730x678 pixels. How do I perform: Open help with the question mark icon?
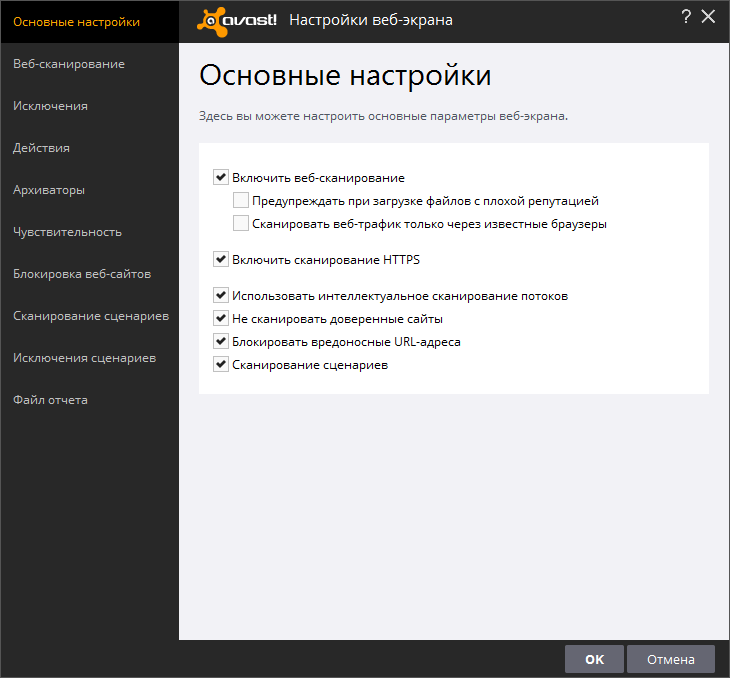pyautogui.click(x=686, y=17)
